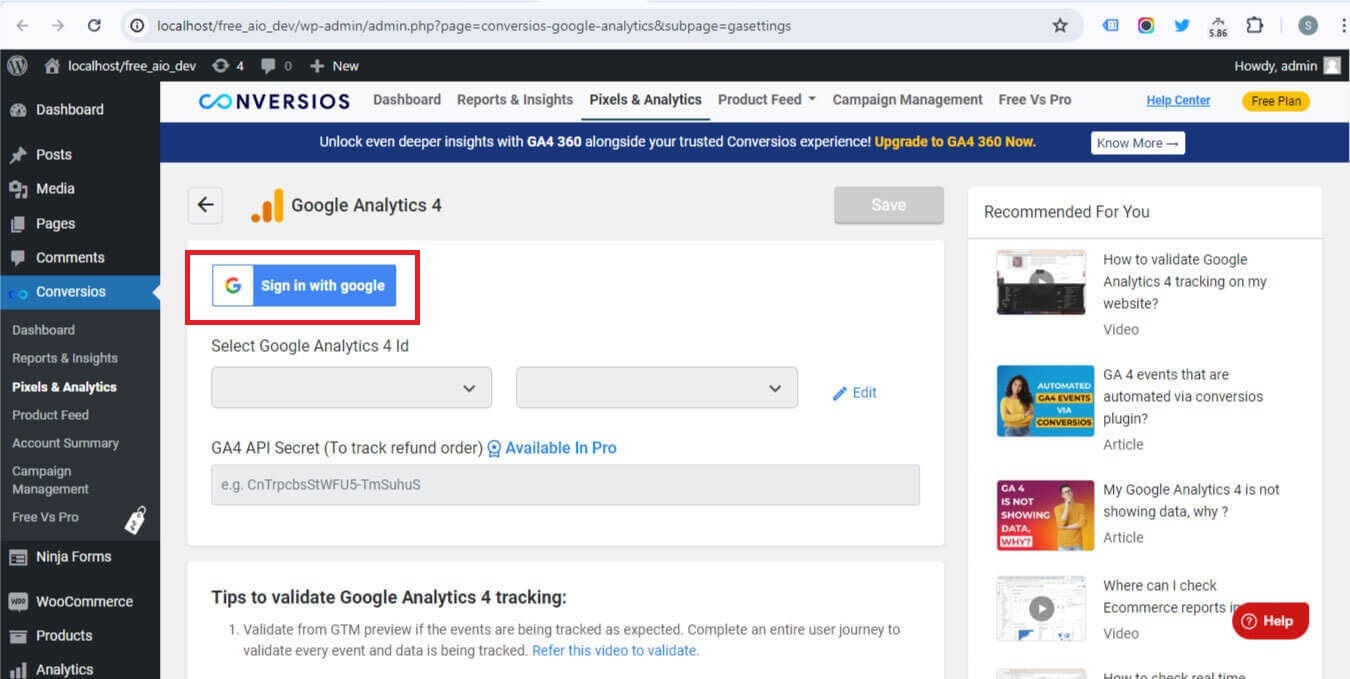Go back using the arrow beside Google Analytics 4
The image size is (1350, 679).
click(205, 205)
